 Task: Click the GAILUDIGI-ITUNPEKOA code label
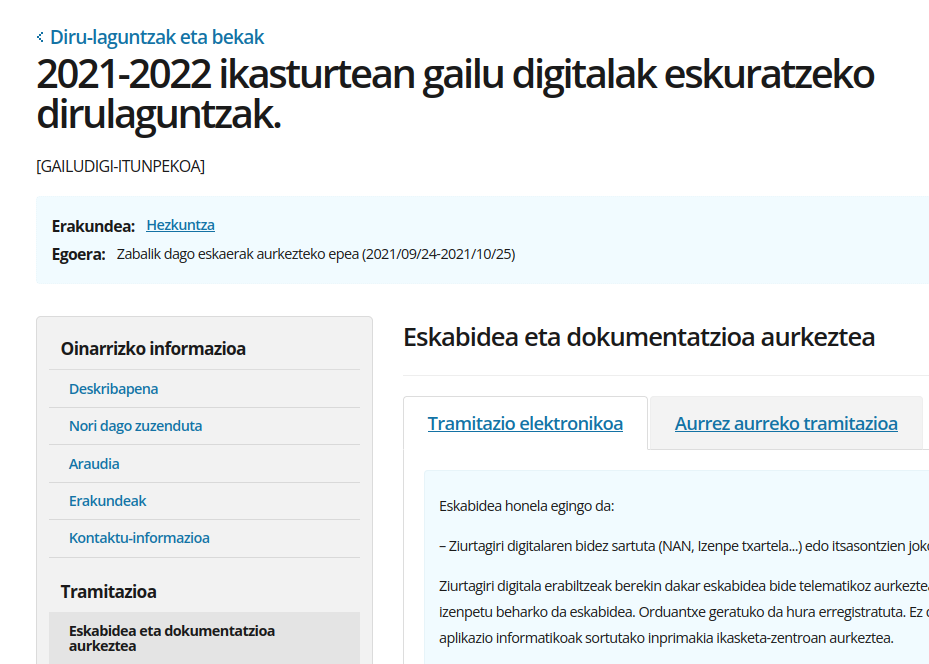click(120, 166)
